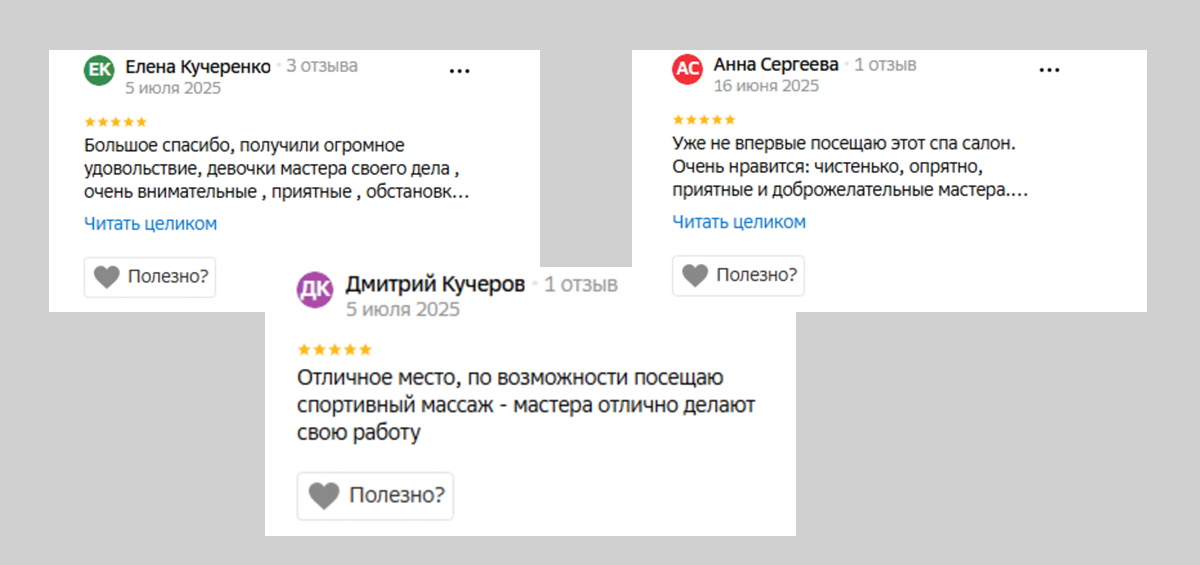Open three-dot menu on Анна Сергеева's review

tap(1049, 70)
